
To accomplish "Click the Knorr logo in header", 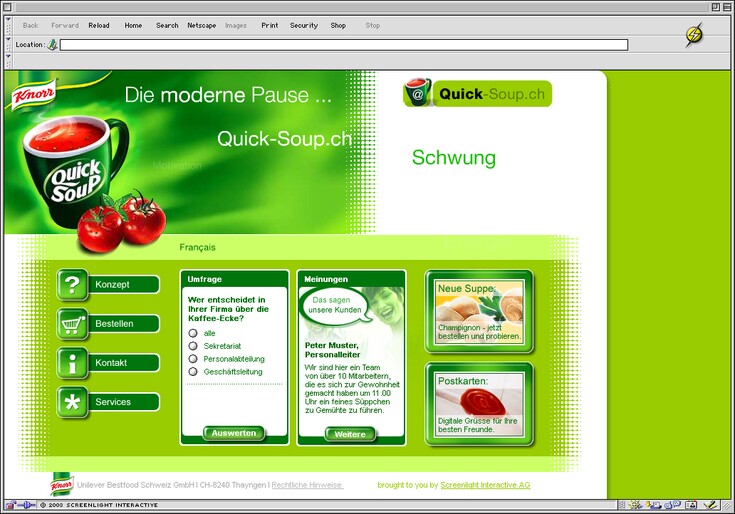I will click(x=33, y=95).
